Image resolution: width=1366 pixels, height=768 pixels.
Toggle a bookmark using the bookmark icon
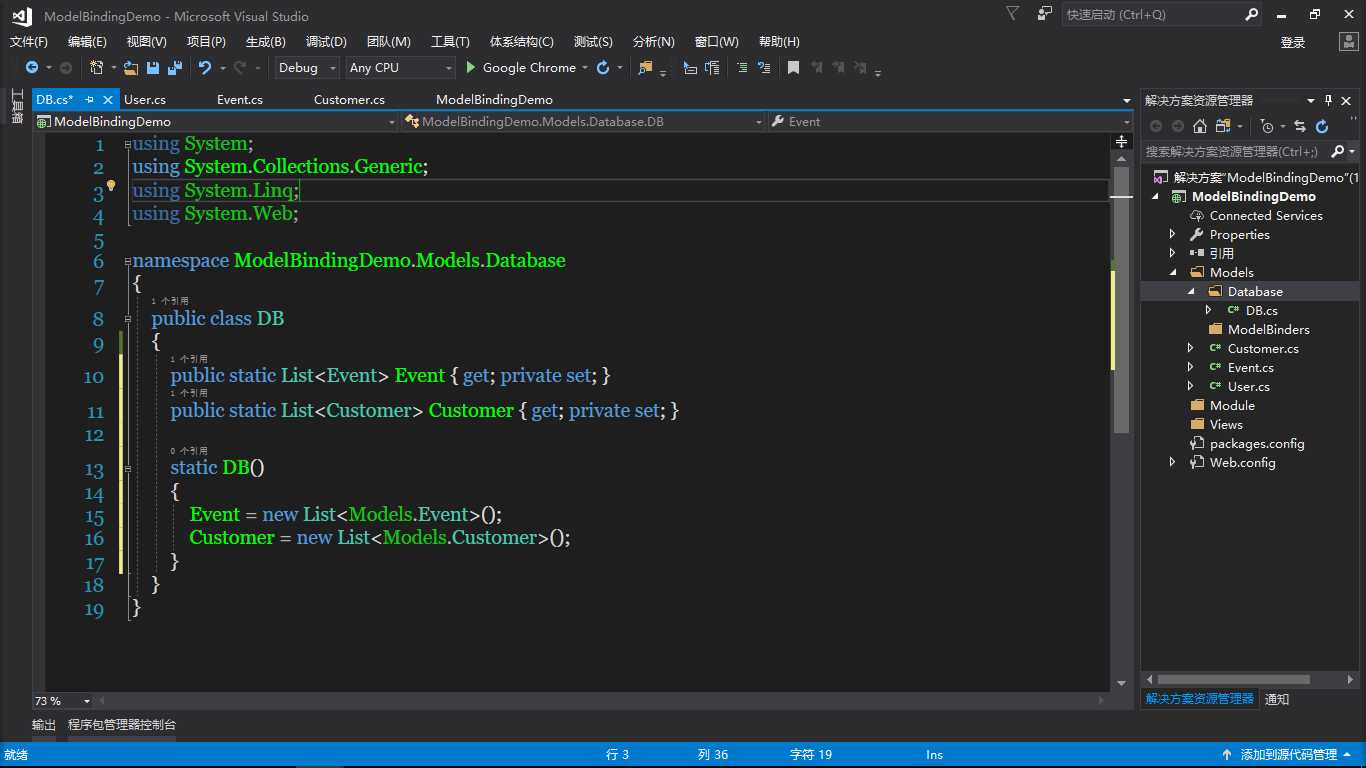tap(793, 68)
